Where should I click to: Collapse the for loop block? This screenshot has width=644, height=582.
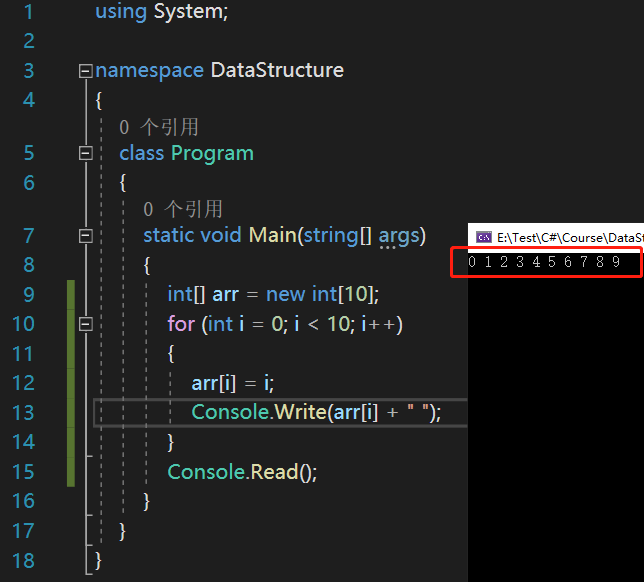(85, 324)
